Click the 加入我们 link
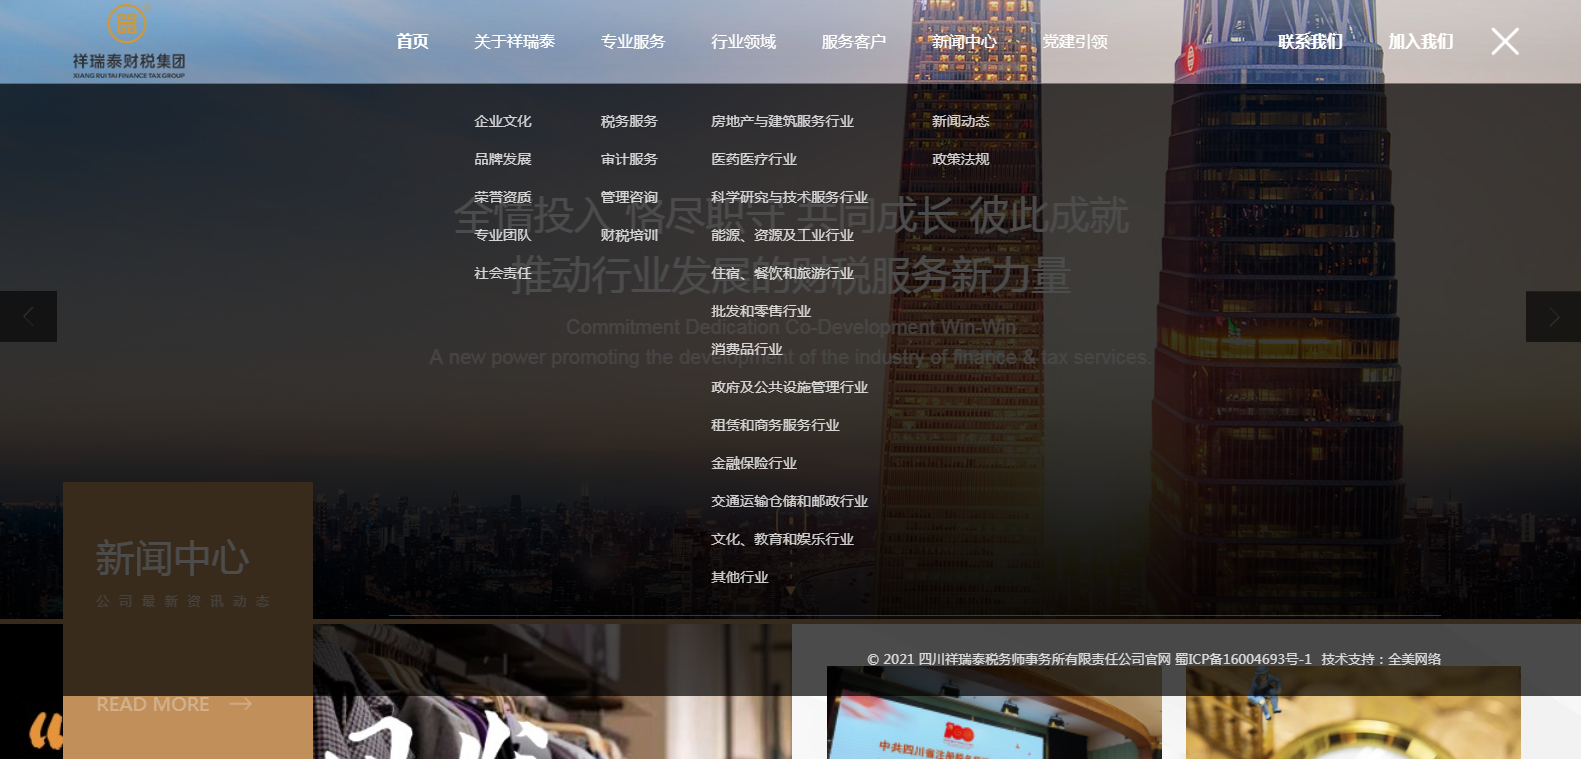1581x759 pixels. [1420, 41]
